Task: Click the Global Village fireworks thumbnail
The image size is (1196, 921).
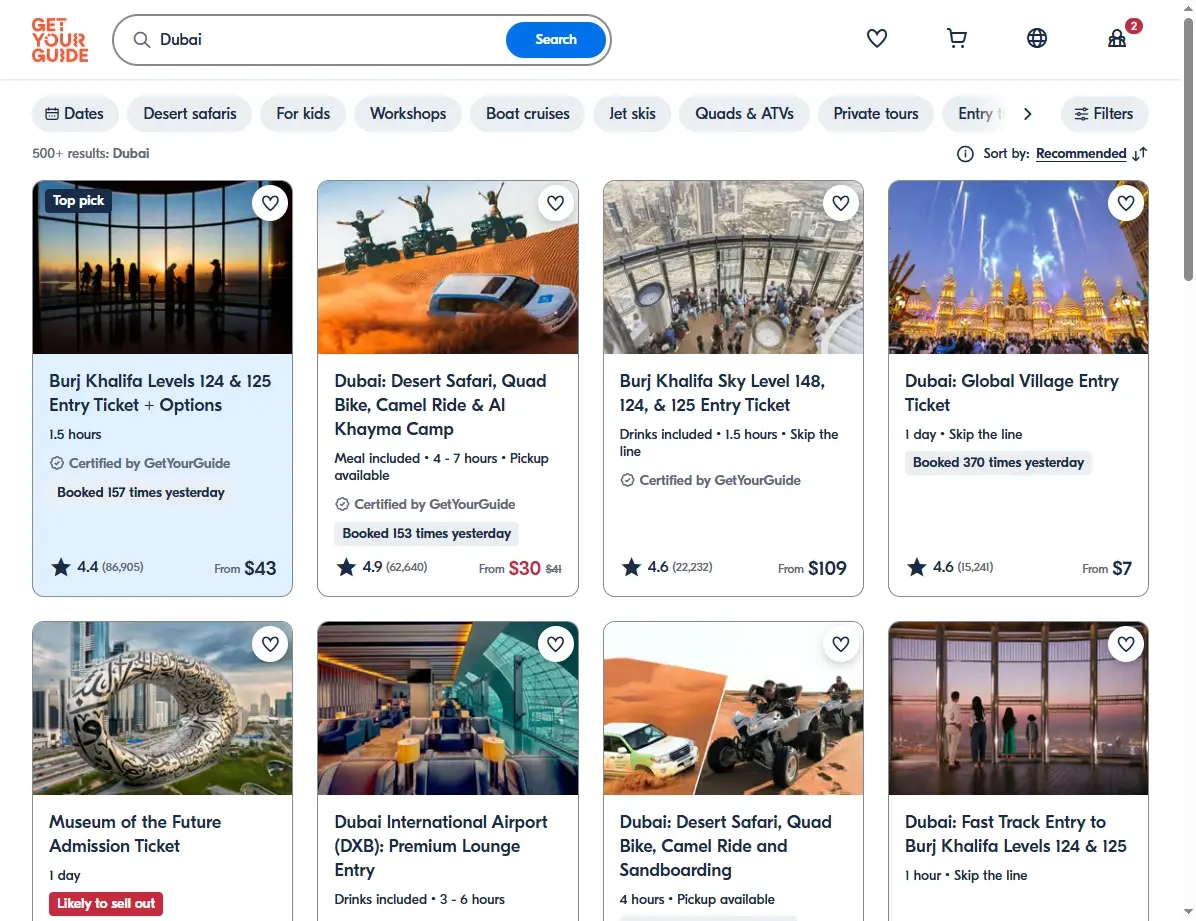Action: tap(1018, 267)
